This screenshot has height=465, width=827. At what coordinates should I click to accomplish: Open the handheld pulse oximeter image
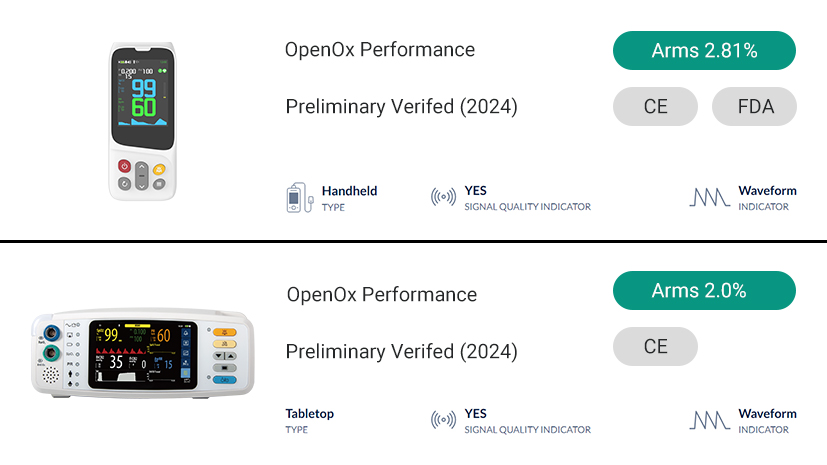143,120
